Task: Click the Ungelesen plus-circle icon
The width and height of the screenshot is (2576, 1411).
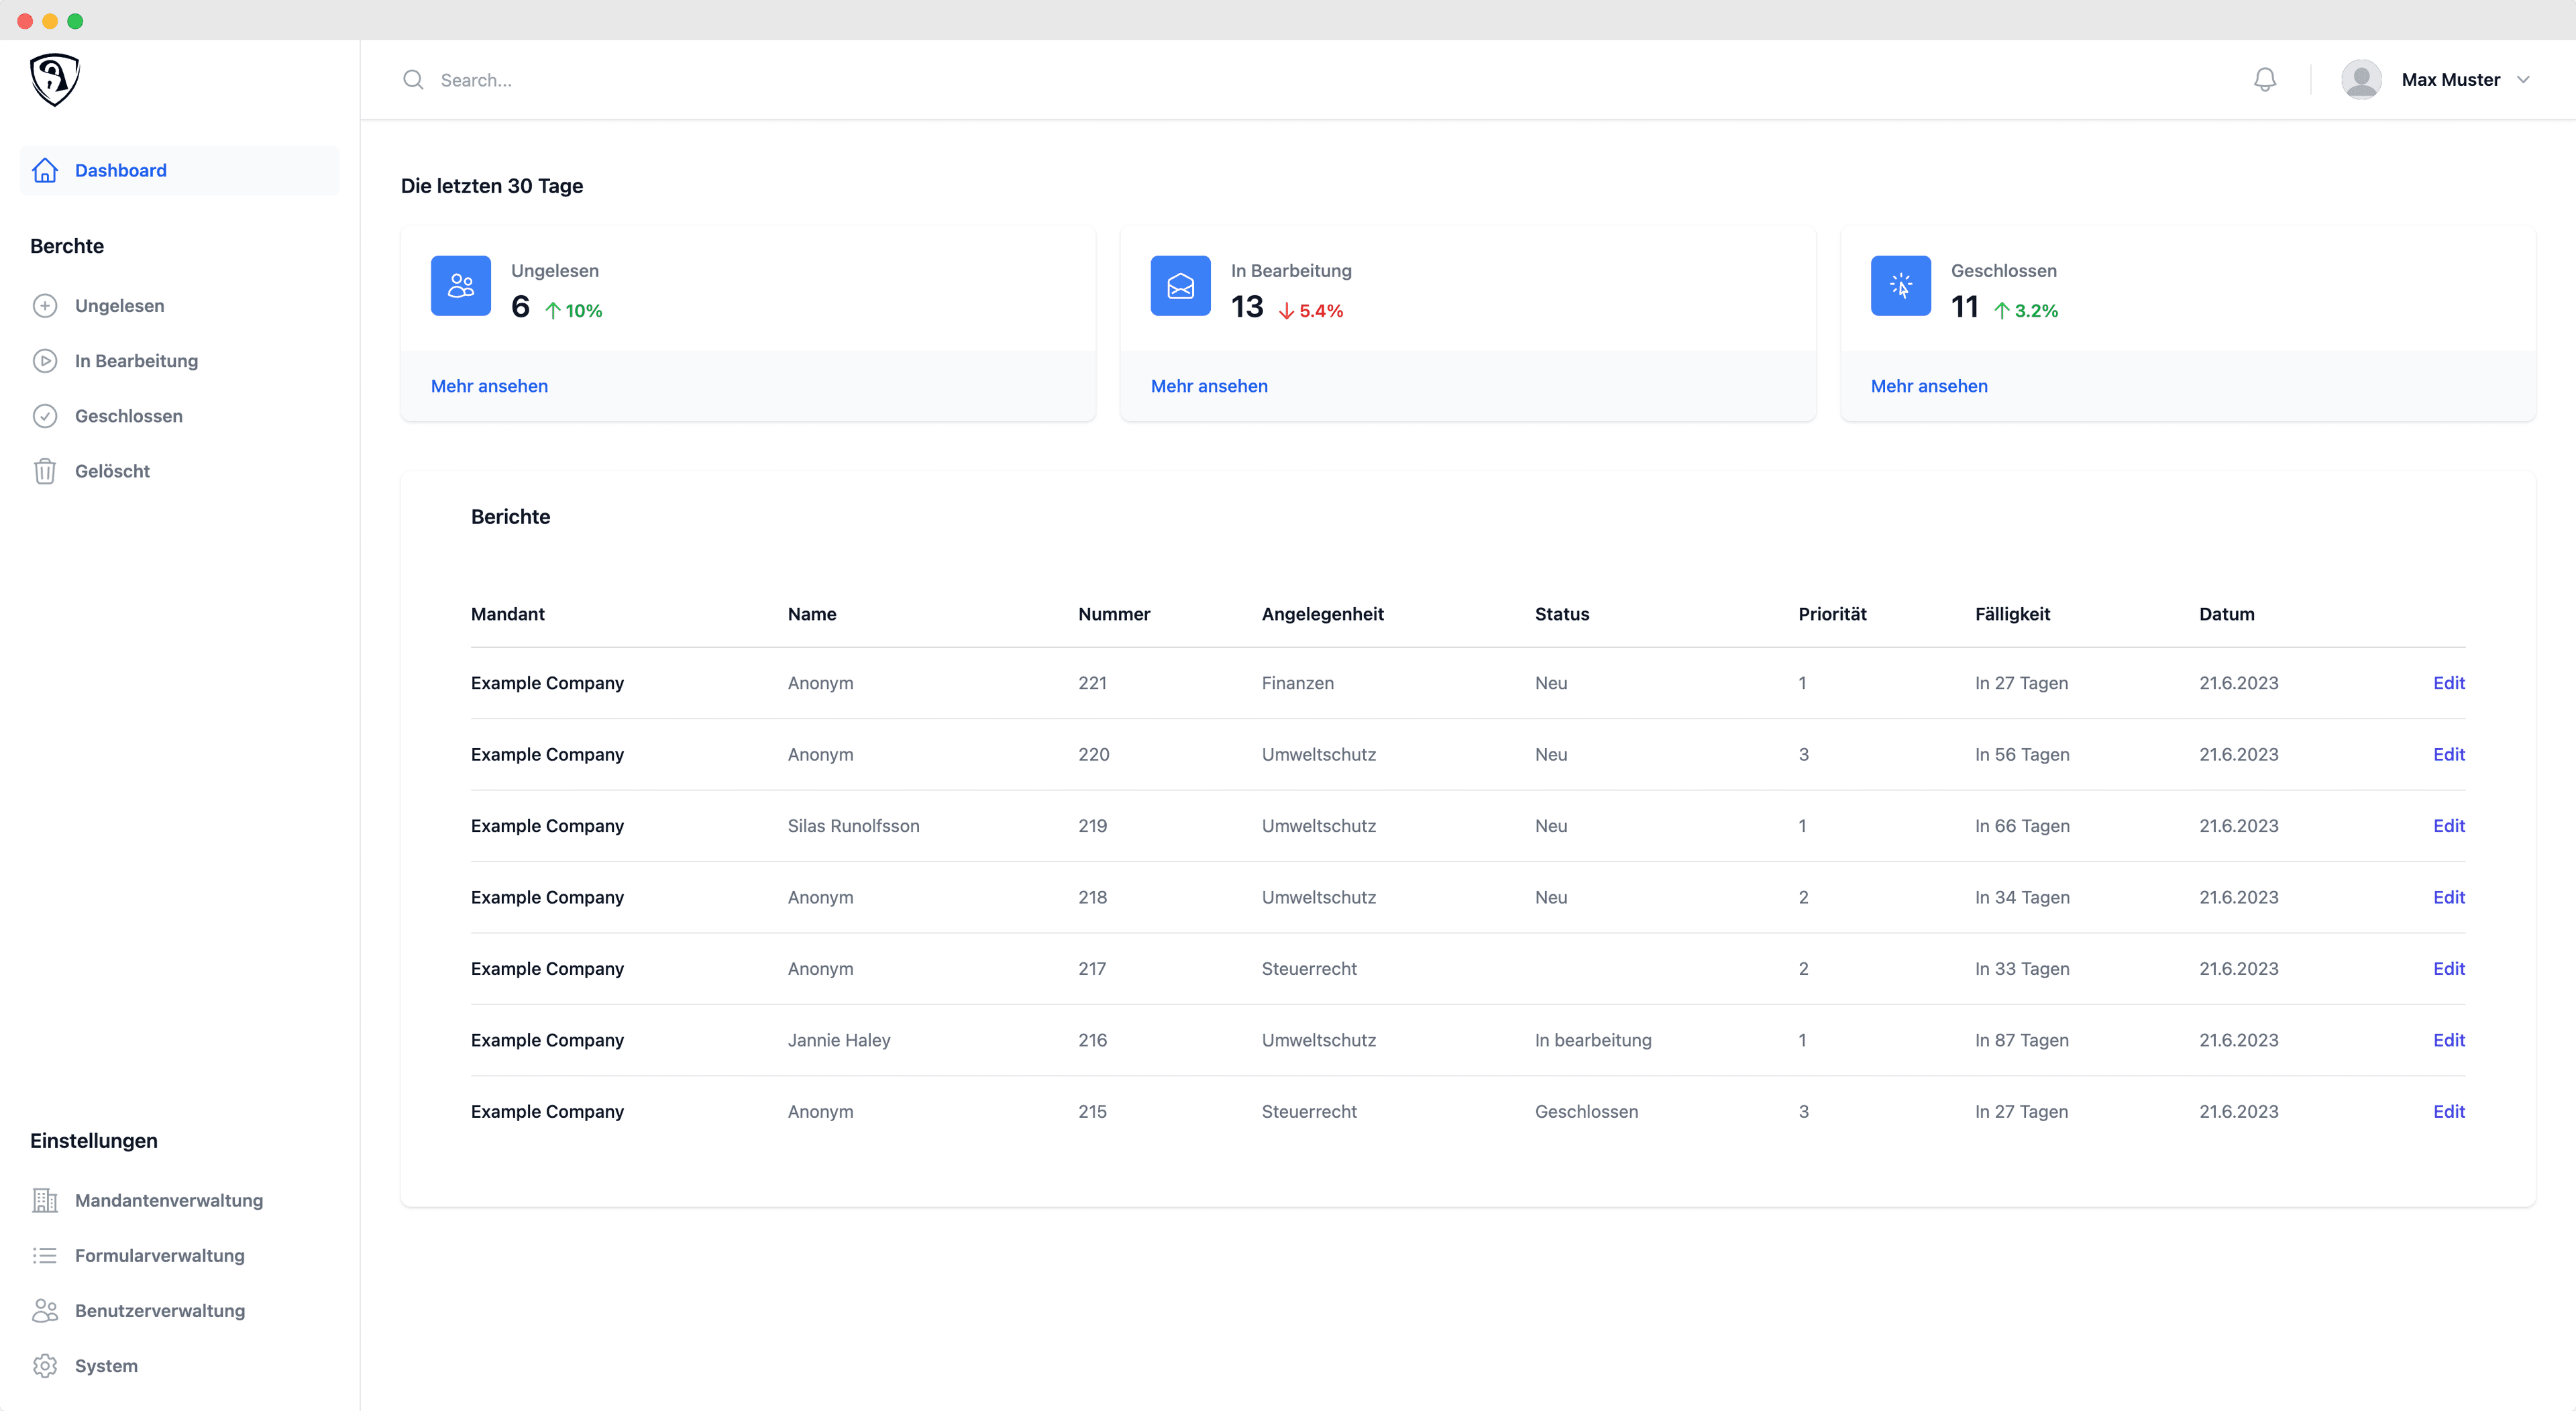Action: click(45, 306)
